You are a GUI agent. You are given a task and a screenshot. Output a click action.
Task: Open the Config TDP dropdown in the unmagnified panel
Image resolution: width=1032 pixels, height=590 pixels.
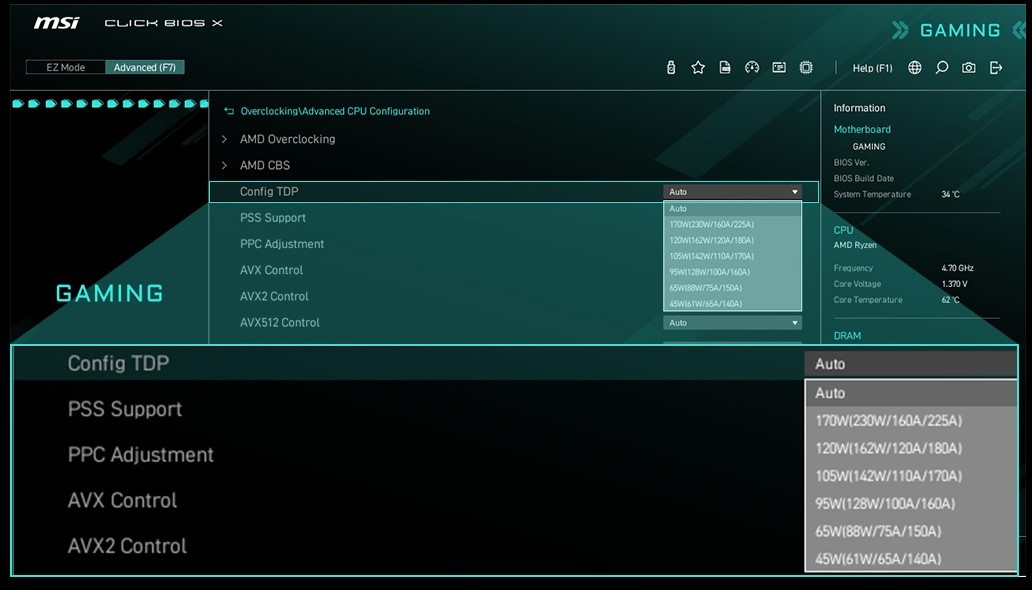(733, 192)
